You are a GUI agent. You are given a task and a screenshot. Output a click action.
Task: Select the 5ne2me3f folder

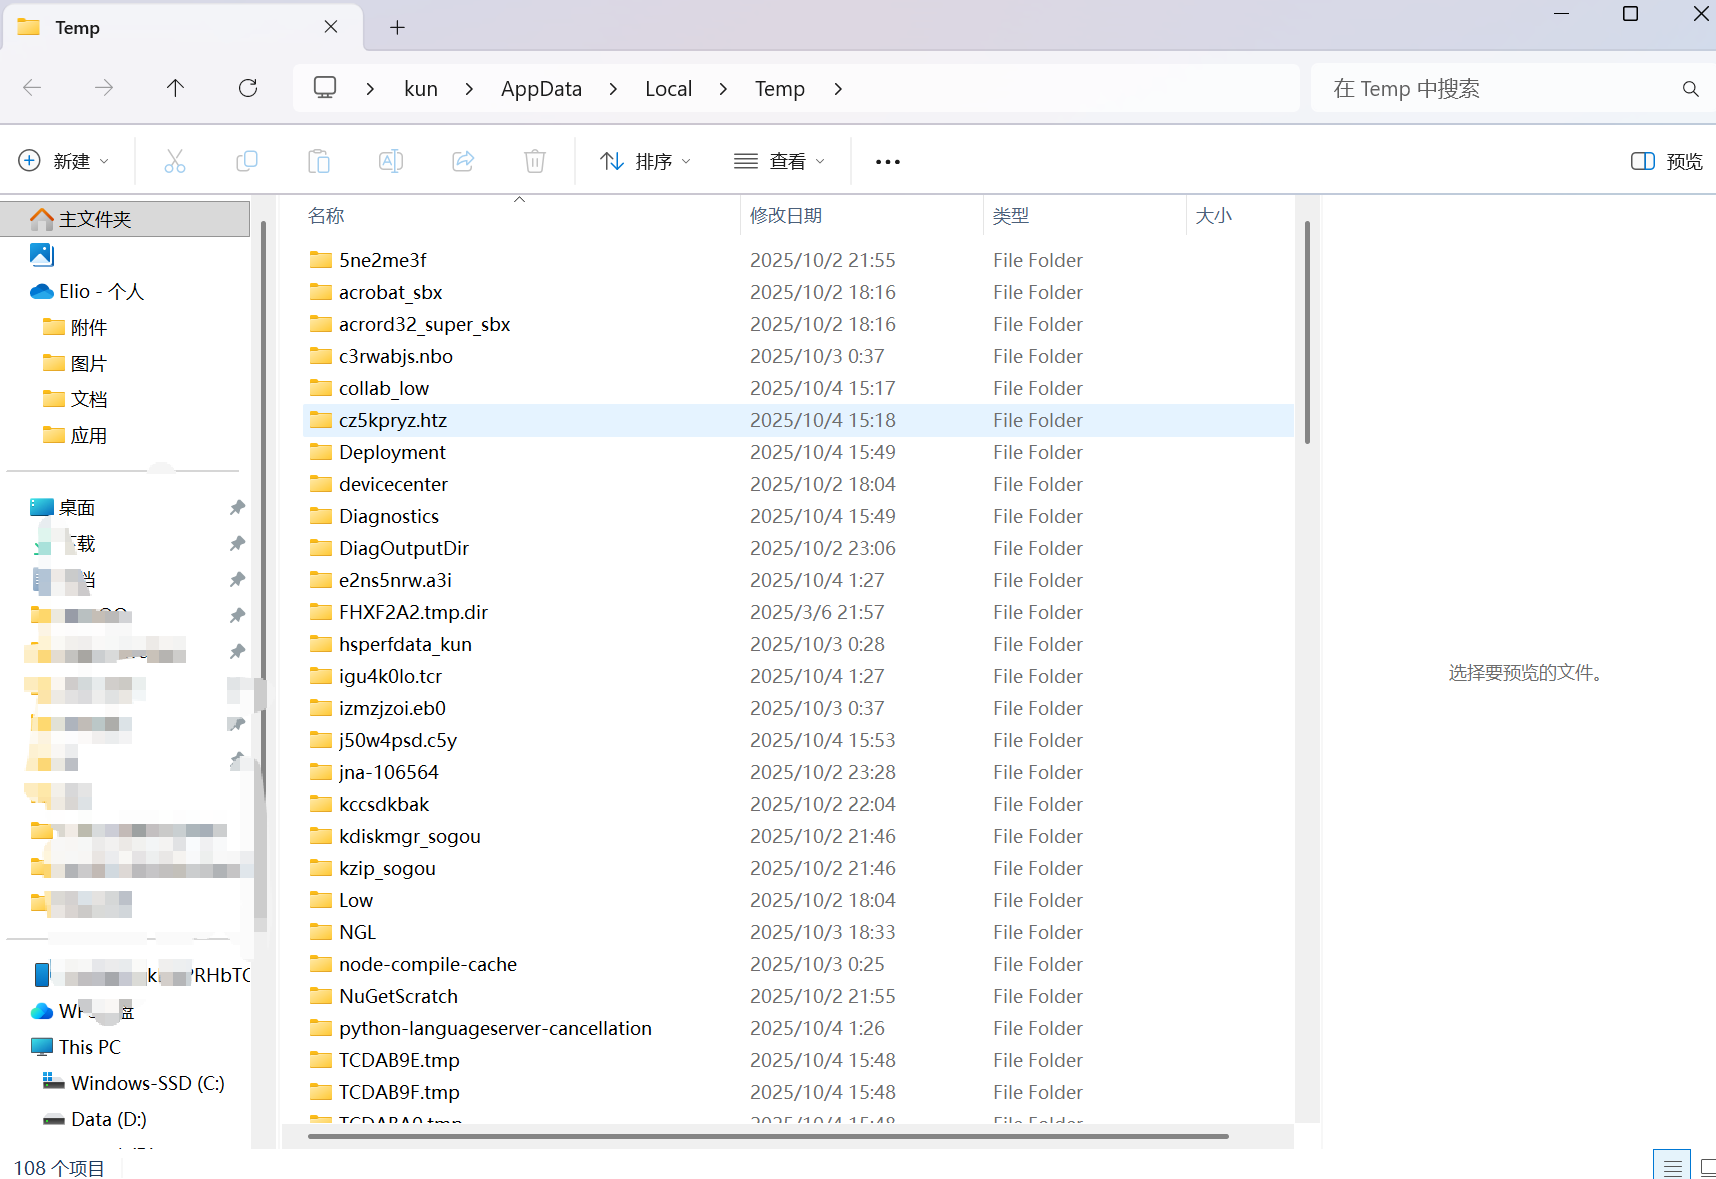798,260
